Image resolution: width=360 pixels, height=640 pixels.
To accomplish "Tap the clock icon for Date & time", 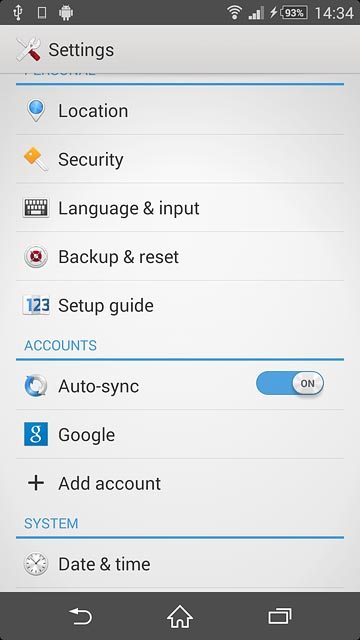I will tap(36, 564).
